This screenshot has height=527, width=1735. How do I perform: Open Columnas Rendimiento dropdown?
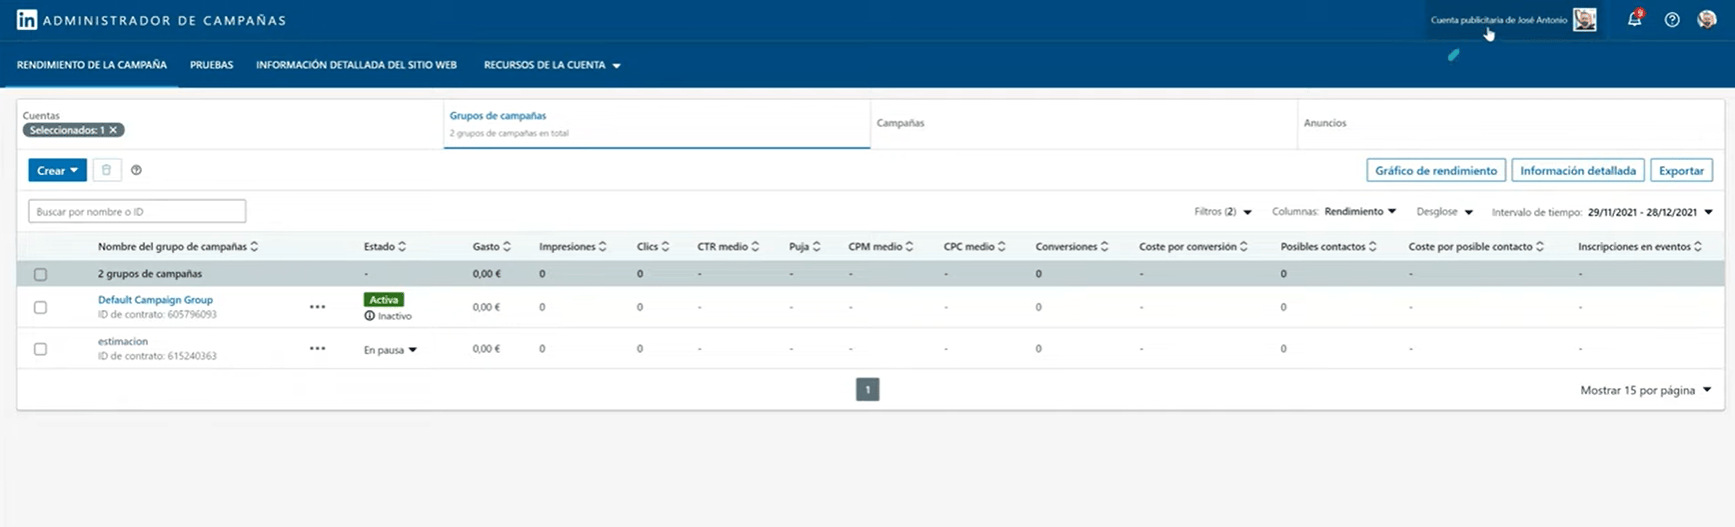[x=1334, y=212]
